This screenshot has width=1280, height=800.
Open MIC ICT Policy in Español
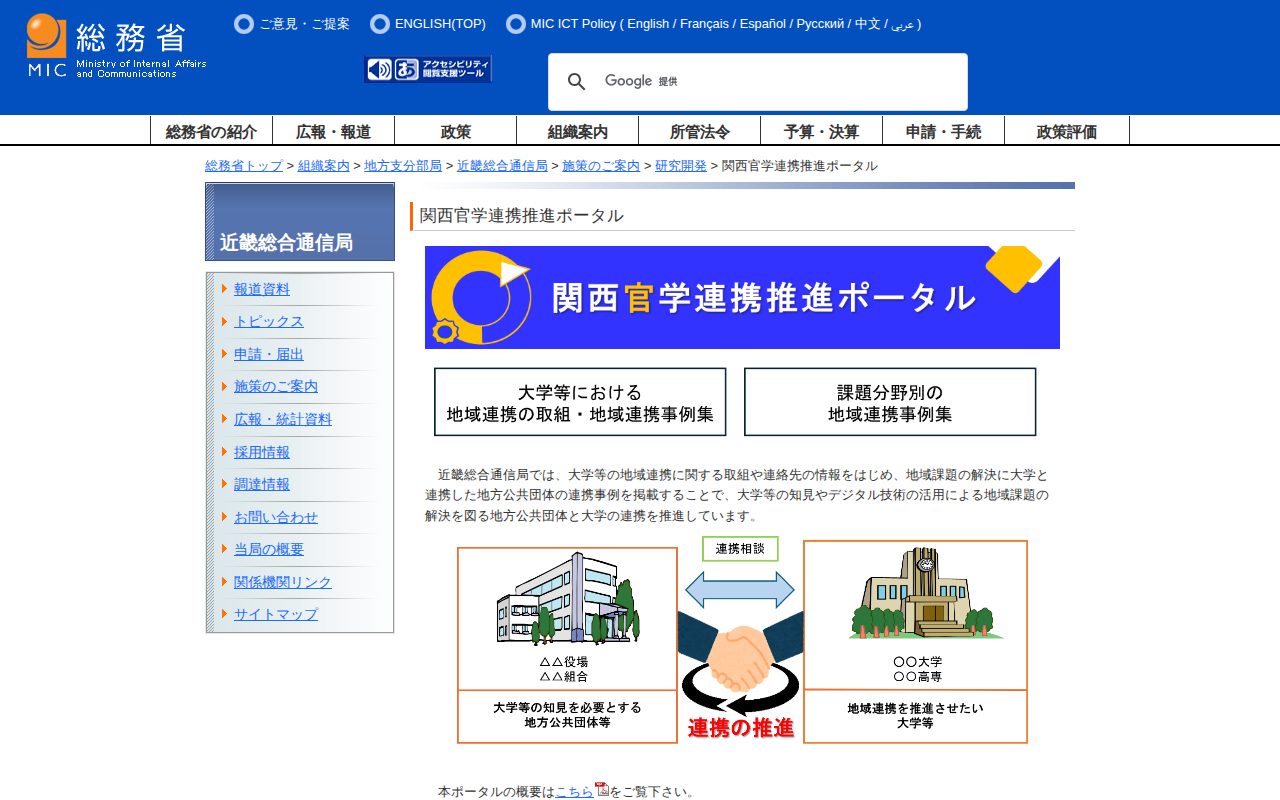click(763, 24)
